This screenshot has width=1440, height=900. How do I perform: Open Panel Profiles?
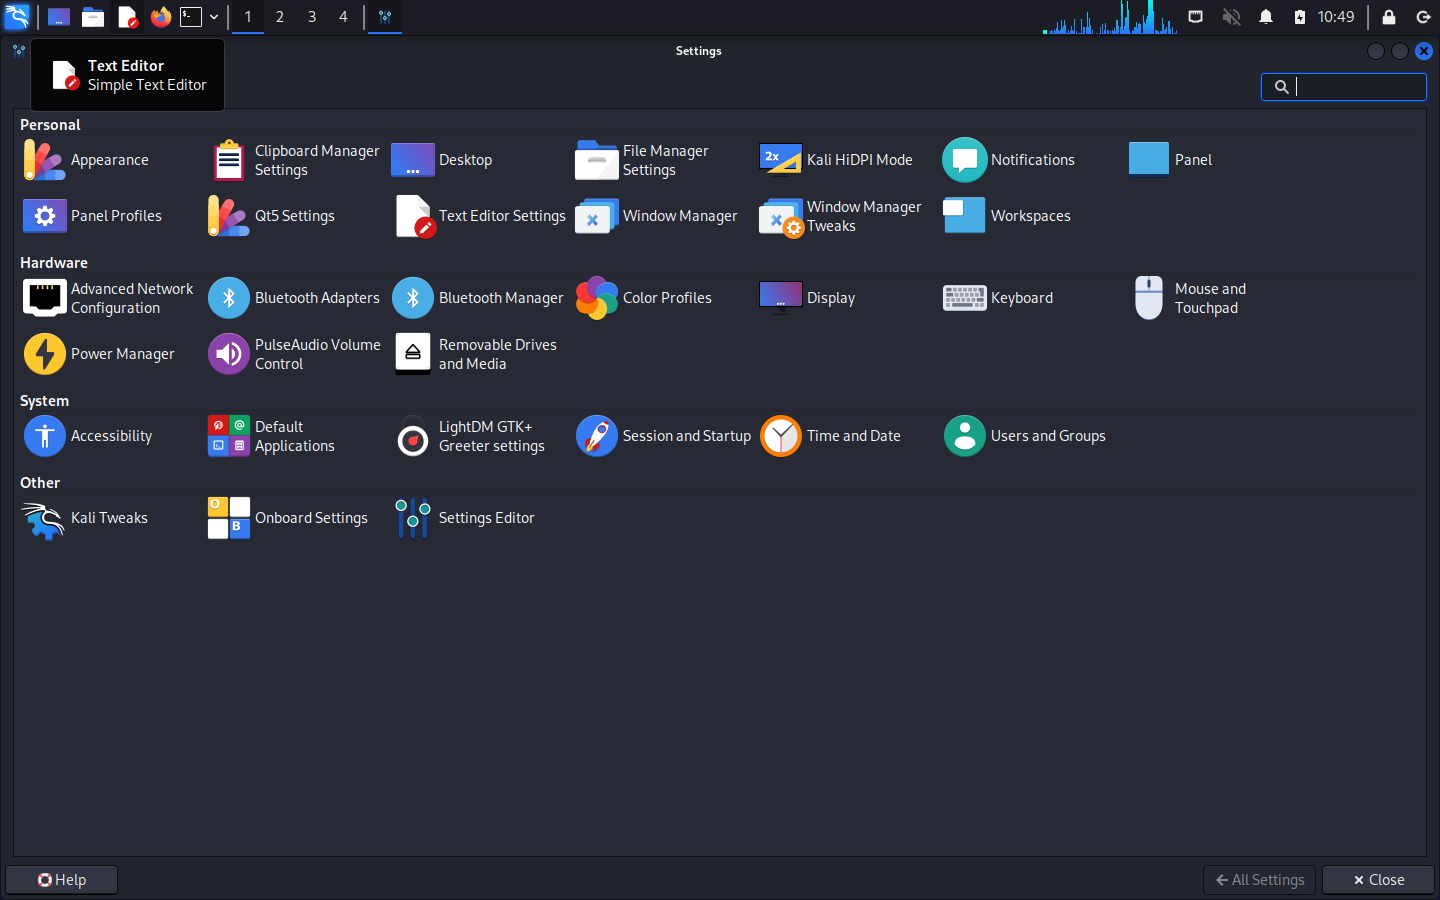point(92,216)
